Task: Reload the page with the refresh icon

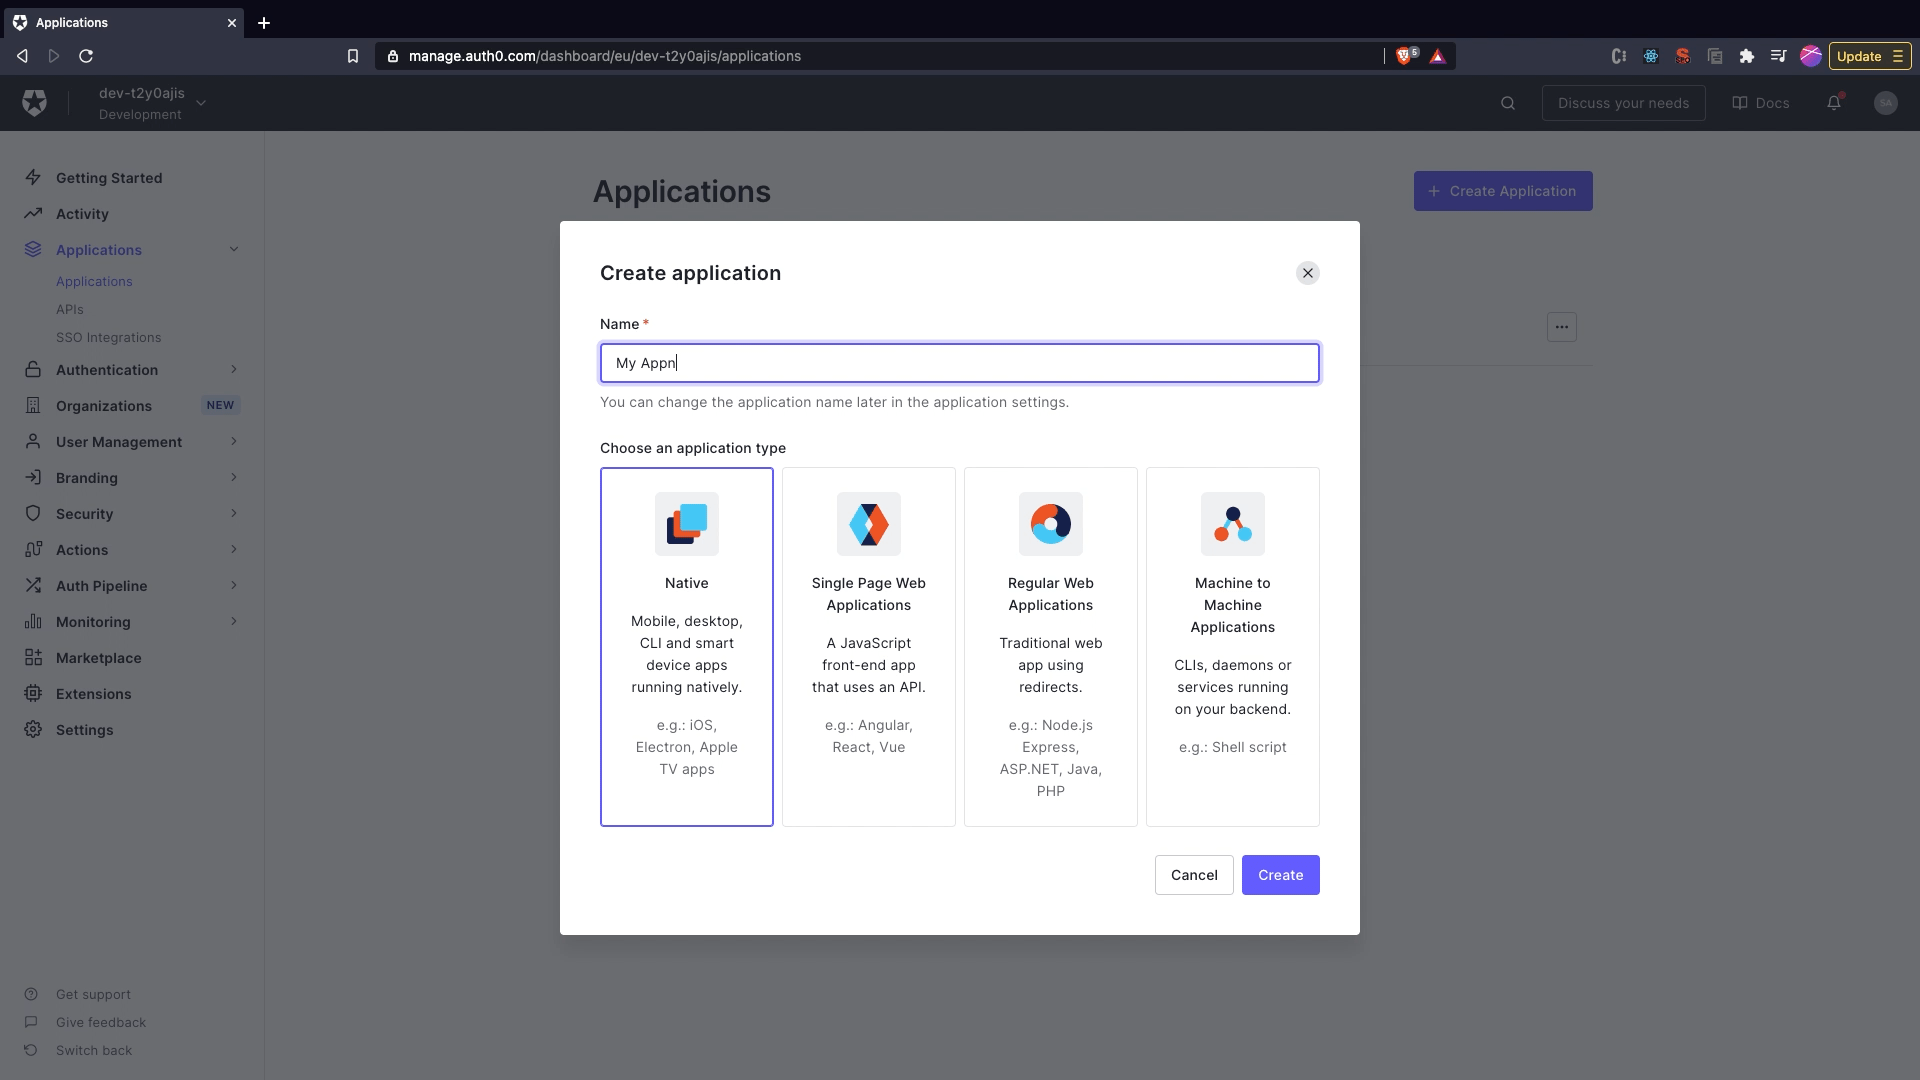Action: [86, 56]
